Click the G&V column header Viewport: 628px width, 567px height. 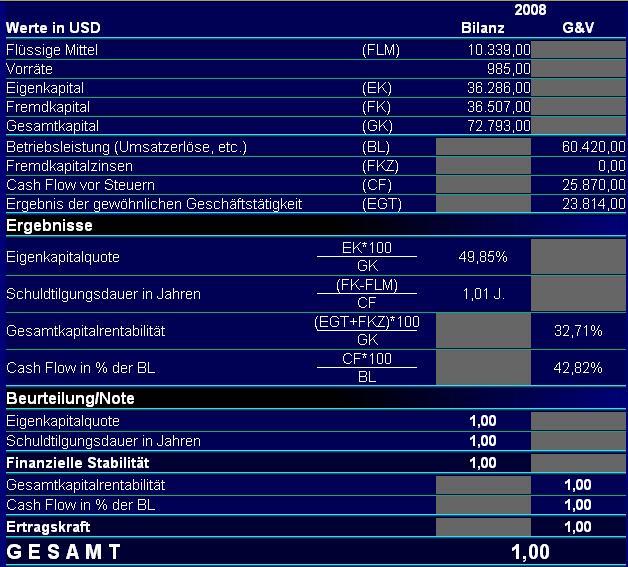pos(578,28)
